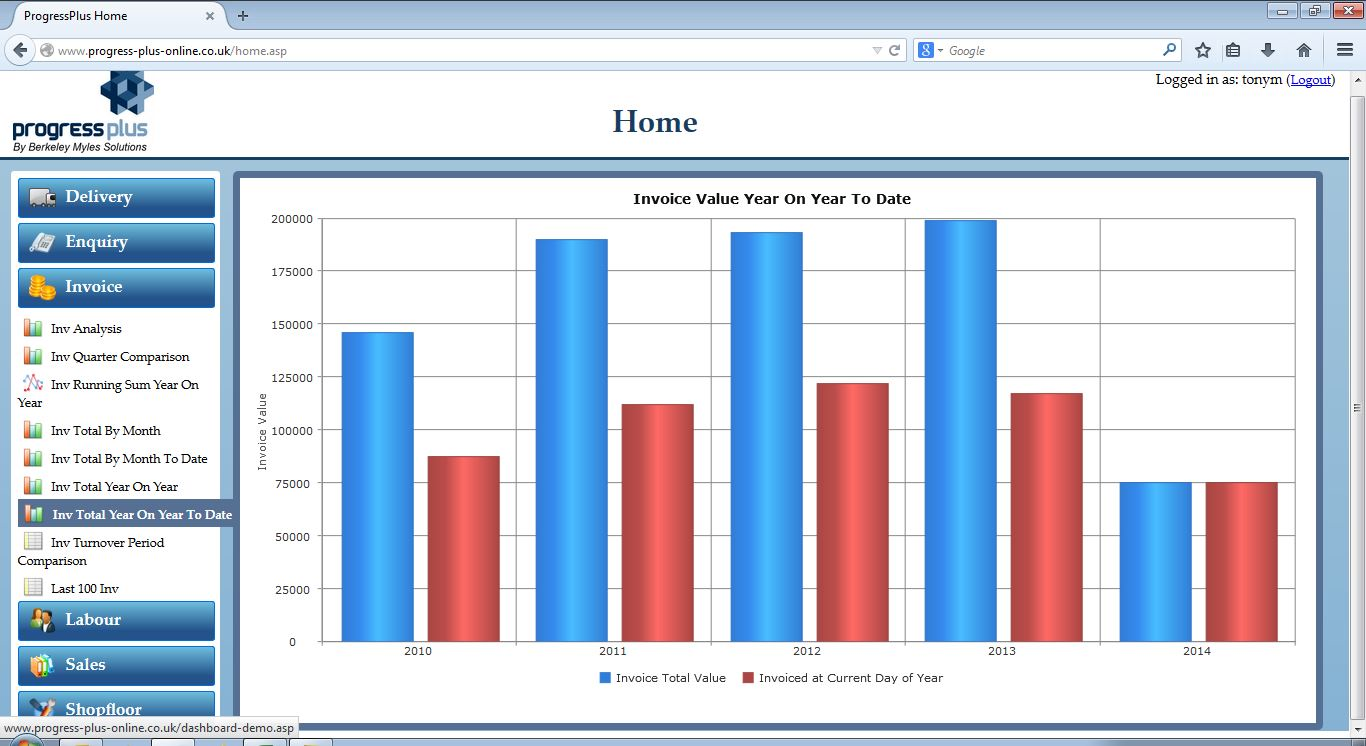Click the blue 2012 Invoice Total Value bar
The width and height of the screenshot is (1366, 746).
coord(766,437)
